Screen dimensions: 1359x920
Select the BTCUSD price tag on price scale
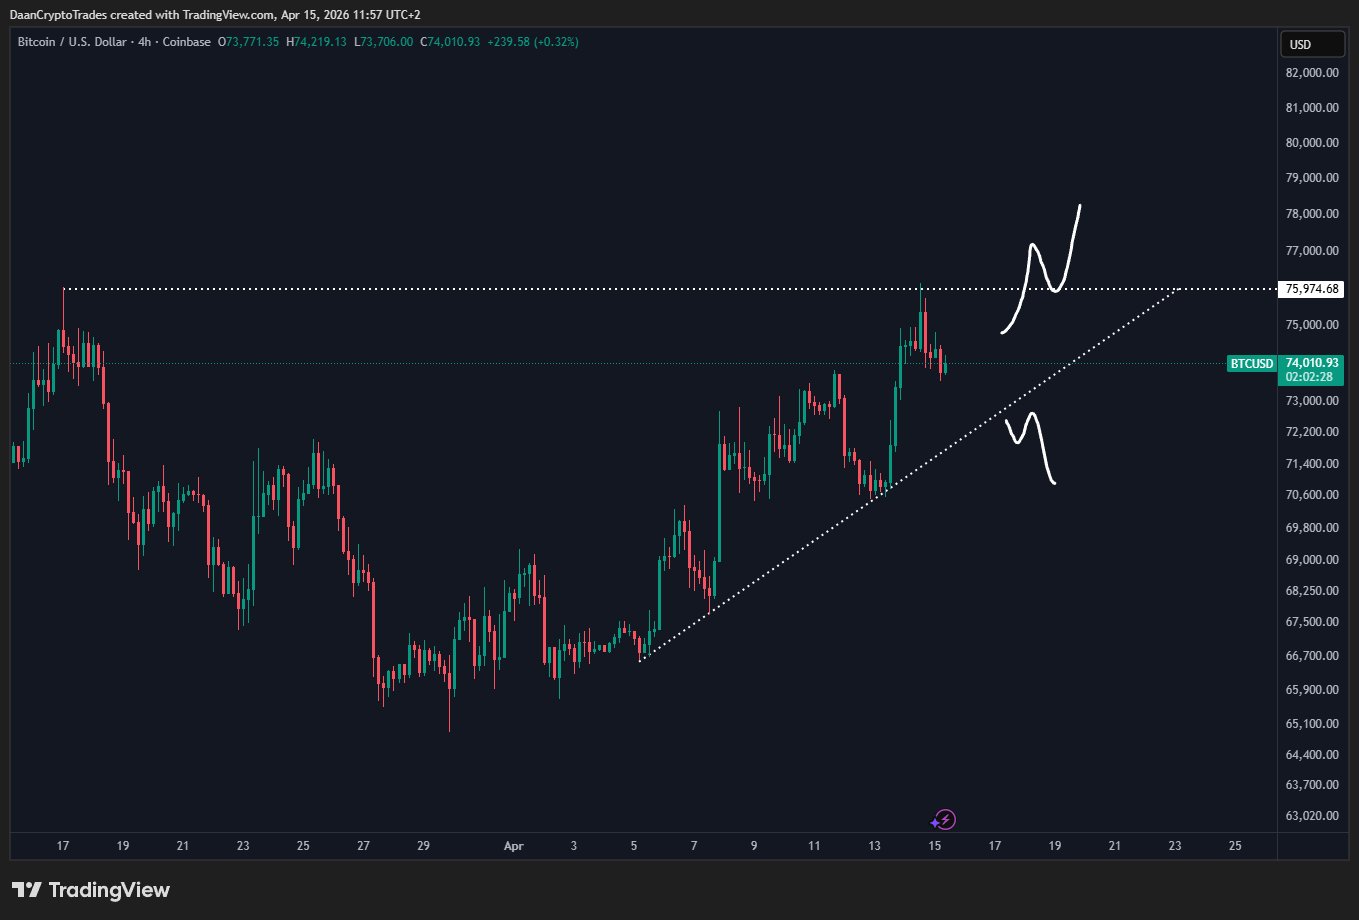click(1251, 364)
